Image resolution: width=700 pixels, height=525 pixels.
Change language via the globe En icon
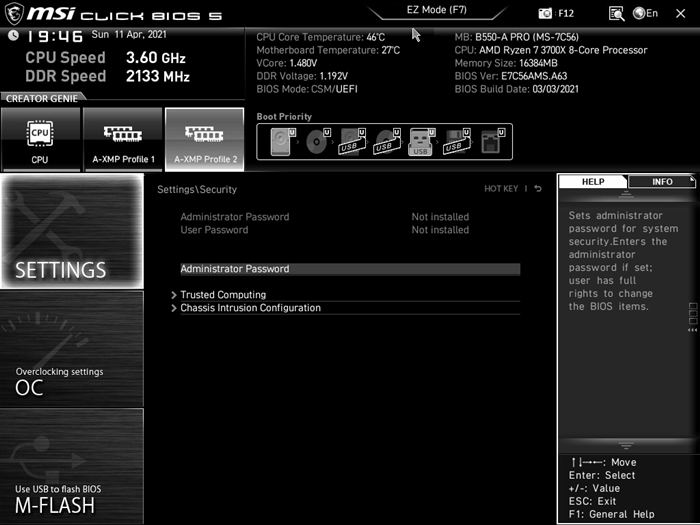click(x=646, y=13)
